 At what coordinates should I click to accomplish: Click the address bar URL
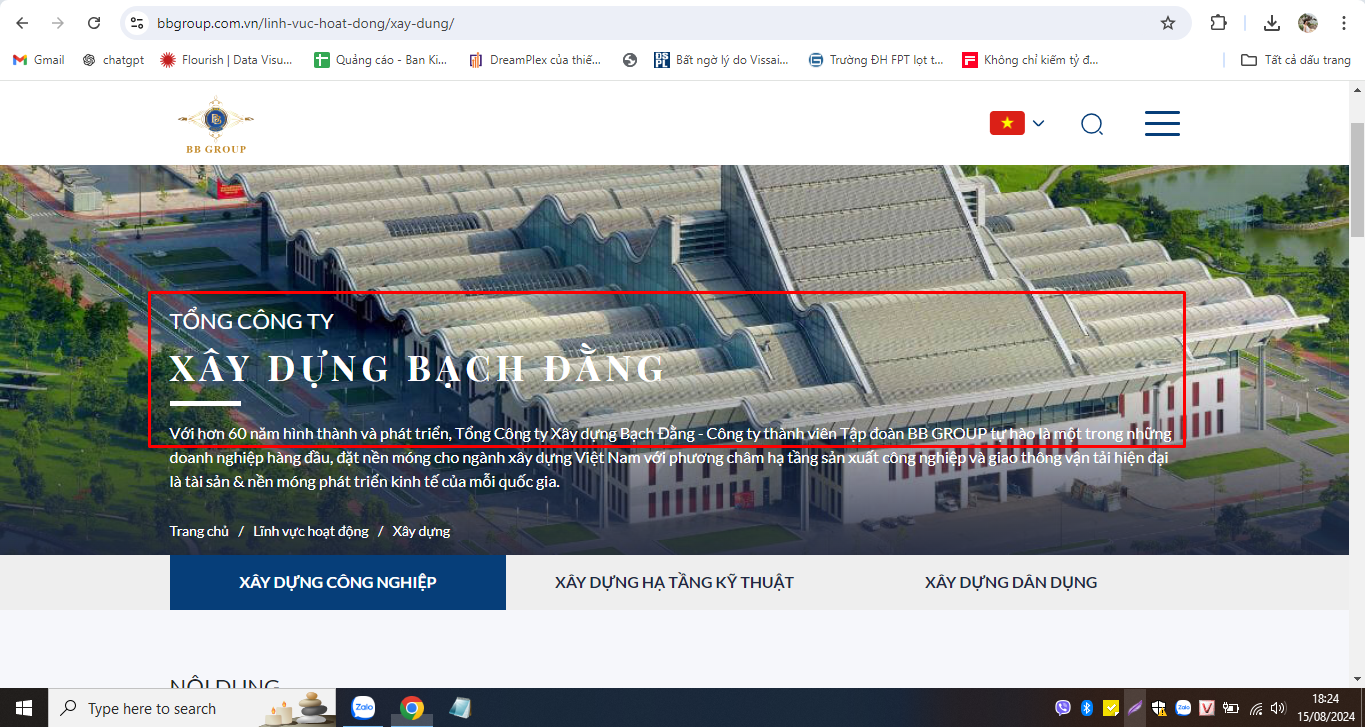305,23
